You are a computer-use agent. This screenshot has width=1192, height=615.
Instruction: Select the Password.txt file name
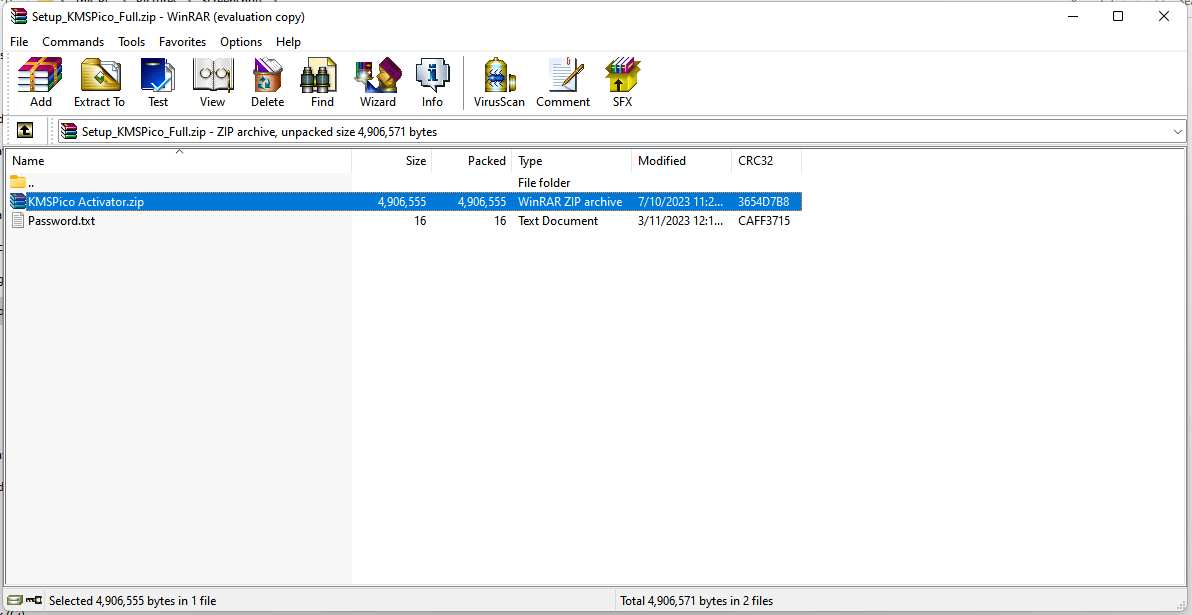[x=62, y=220]
